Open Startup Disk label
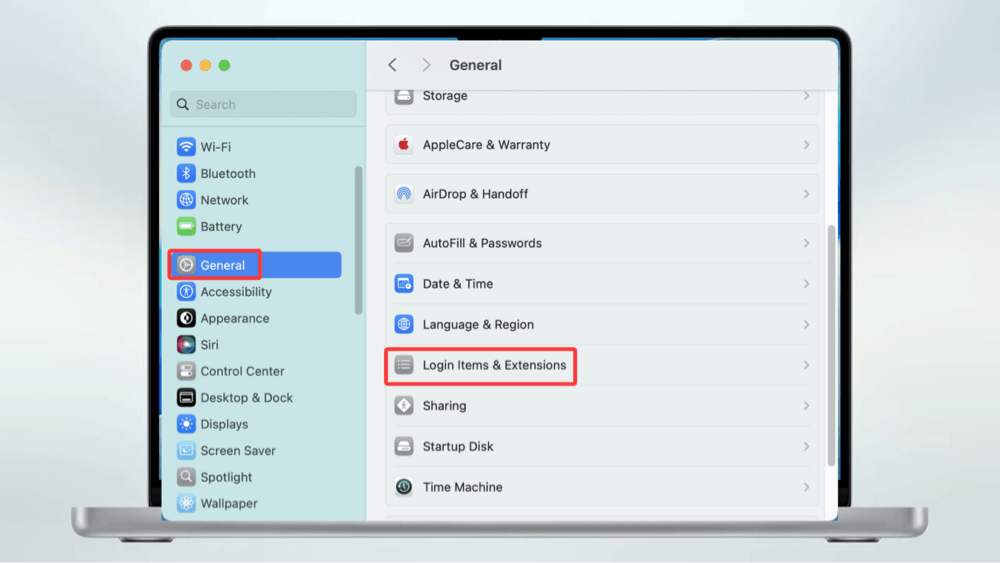This screenshot has height=563, width=1000. (458, 446)
